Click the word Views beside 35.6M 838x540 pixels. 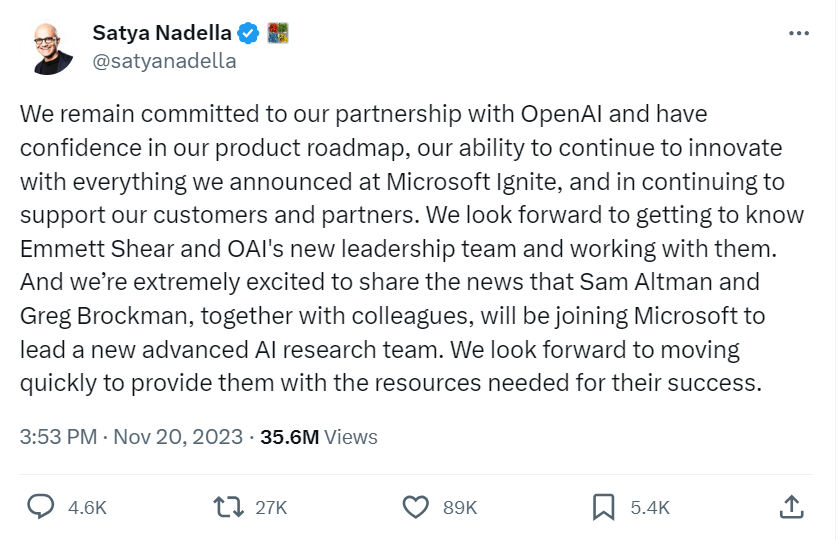click(x=351, y=437)
